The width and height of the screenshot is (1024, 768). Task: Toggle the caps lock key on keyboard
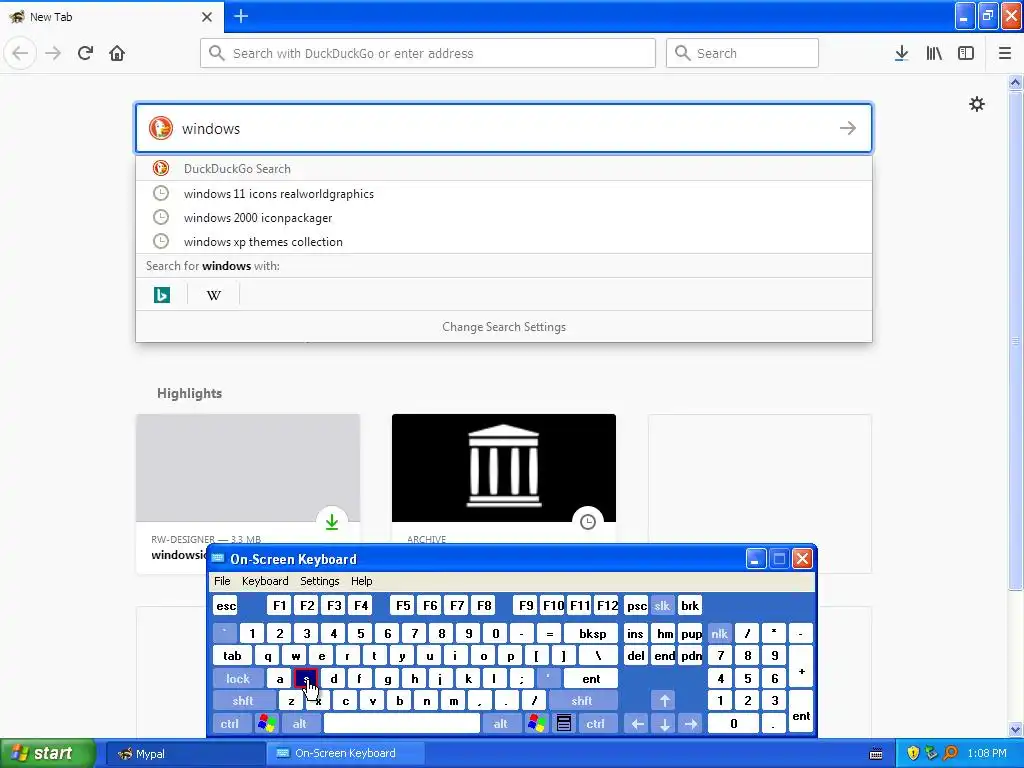[238, 679]
